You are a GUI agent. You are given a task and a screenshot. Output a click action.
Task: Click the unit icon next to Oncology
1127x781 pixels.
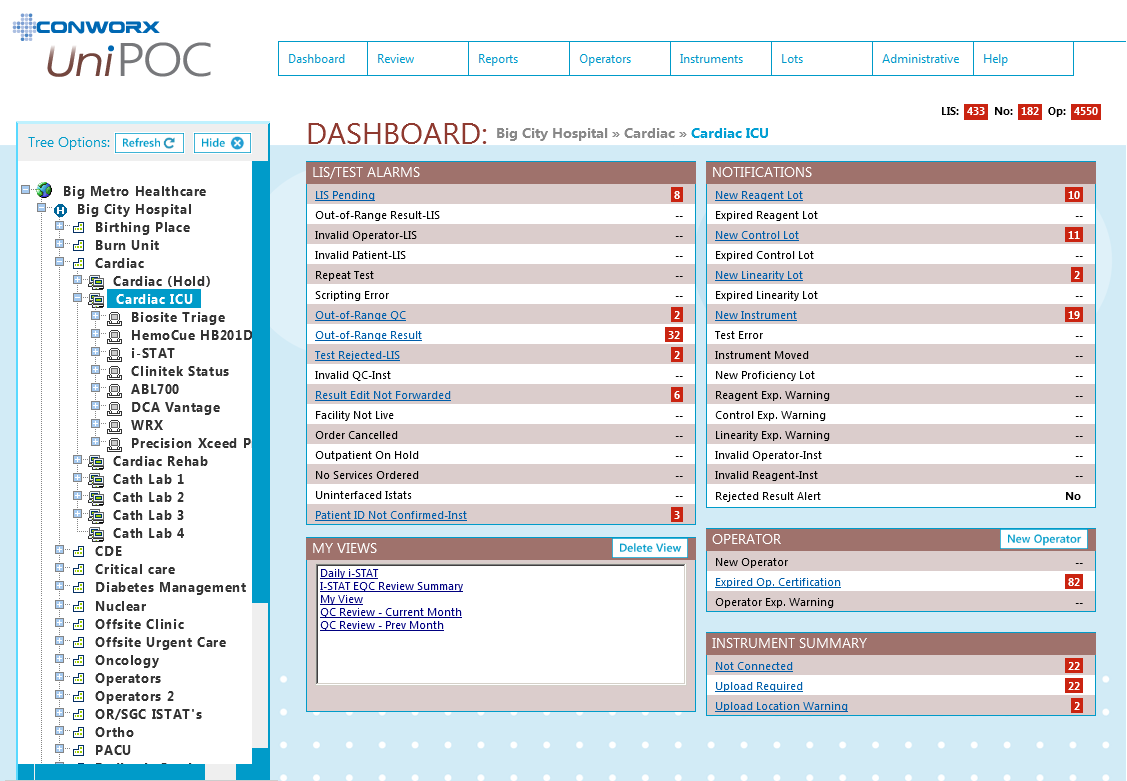(x=78, y=660)
